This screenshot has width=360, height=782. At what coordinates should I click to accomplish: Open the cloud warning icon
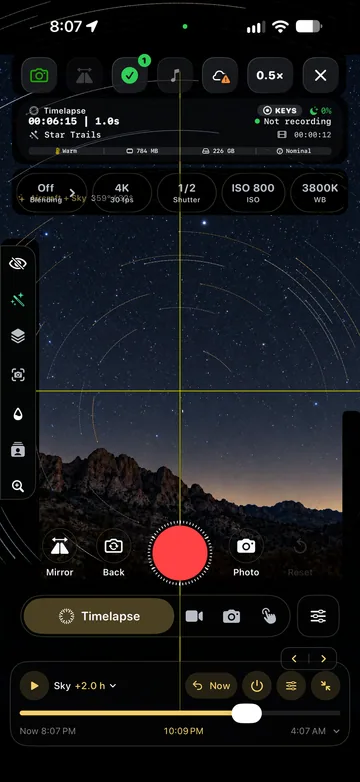(220, 75)
